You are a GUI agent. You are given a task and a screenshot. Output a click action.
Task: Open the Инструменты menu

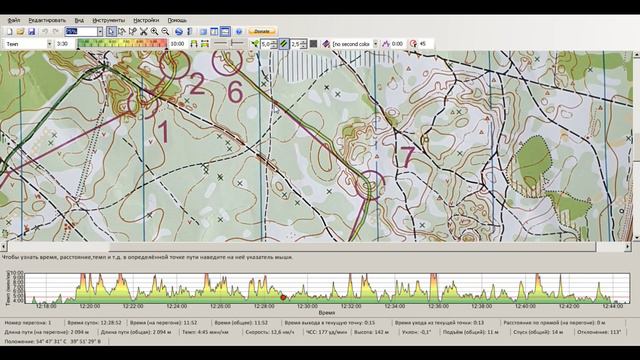[x=109, y=20]
